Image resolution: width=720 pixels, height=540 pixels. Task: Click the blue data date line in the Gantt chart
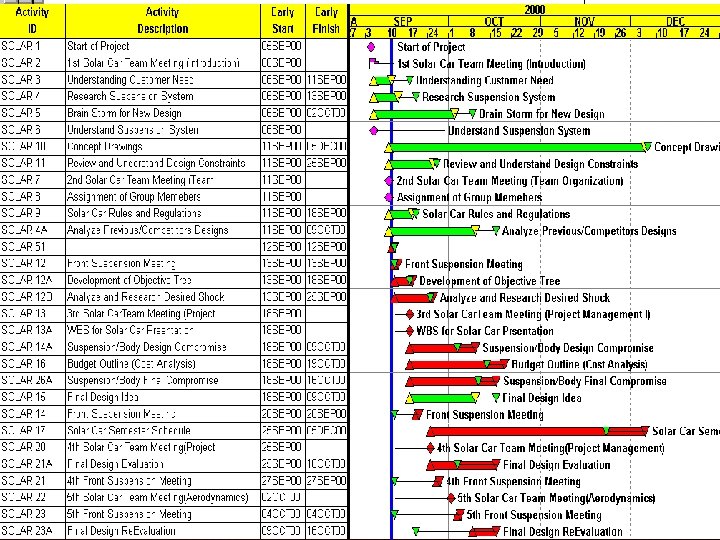391,289
